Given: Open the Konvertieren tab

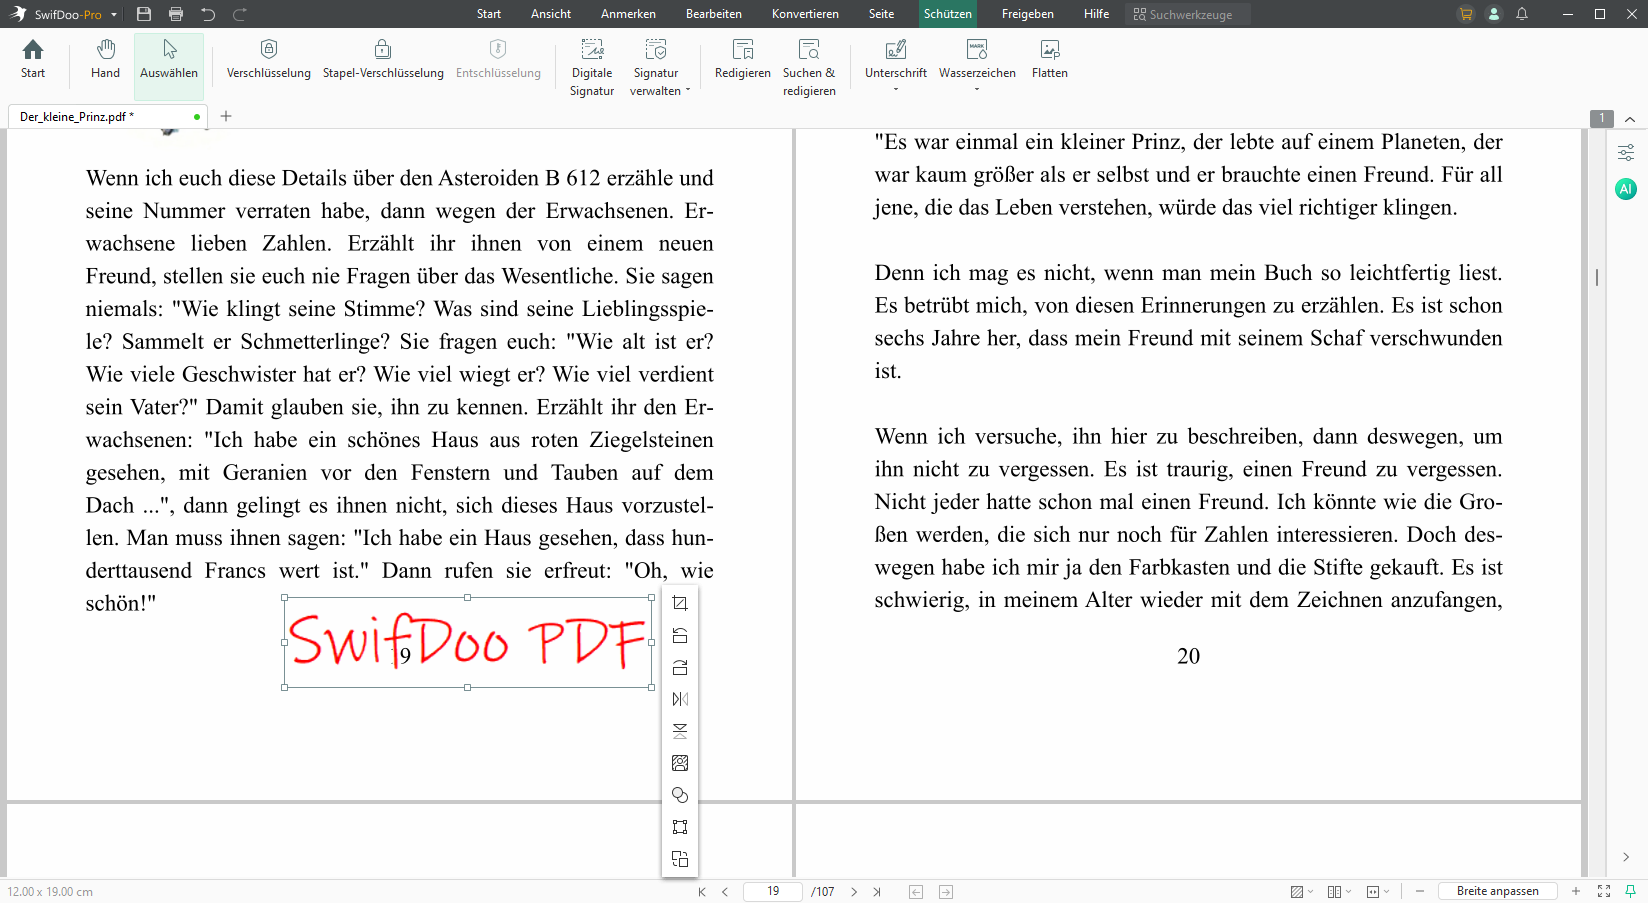Looking at the screenshot, I should [805, 14].
